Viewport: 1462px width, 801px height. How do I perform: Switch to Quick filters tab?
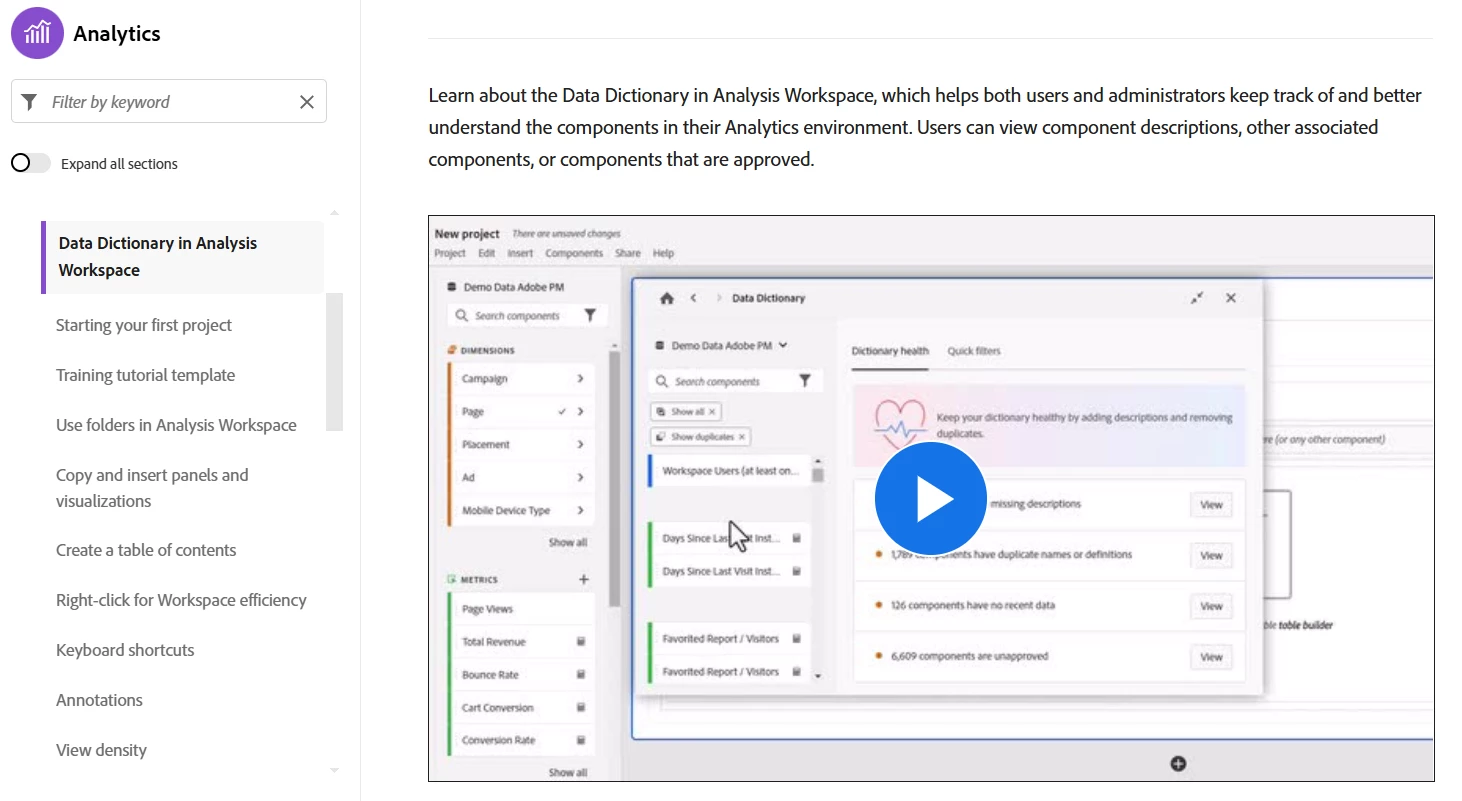click(x=974, y=351)
